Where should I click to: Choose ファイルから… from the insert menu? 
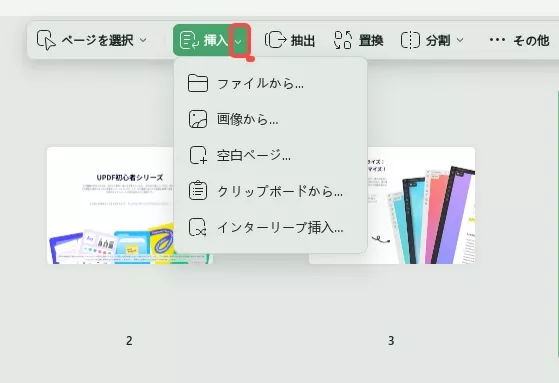[x=271, y=84]
